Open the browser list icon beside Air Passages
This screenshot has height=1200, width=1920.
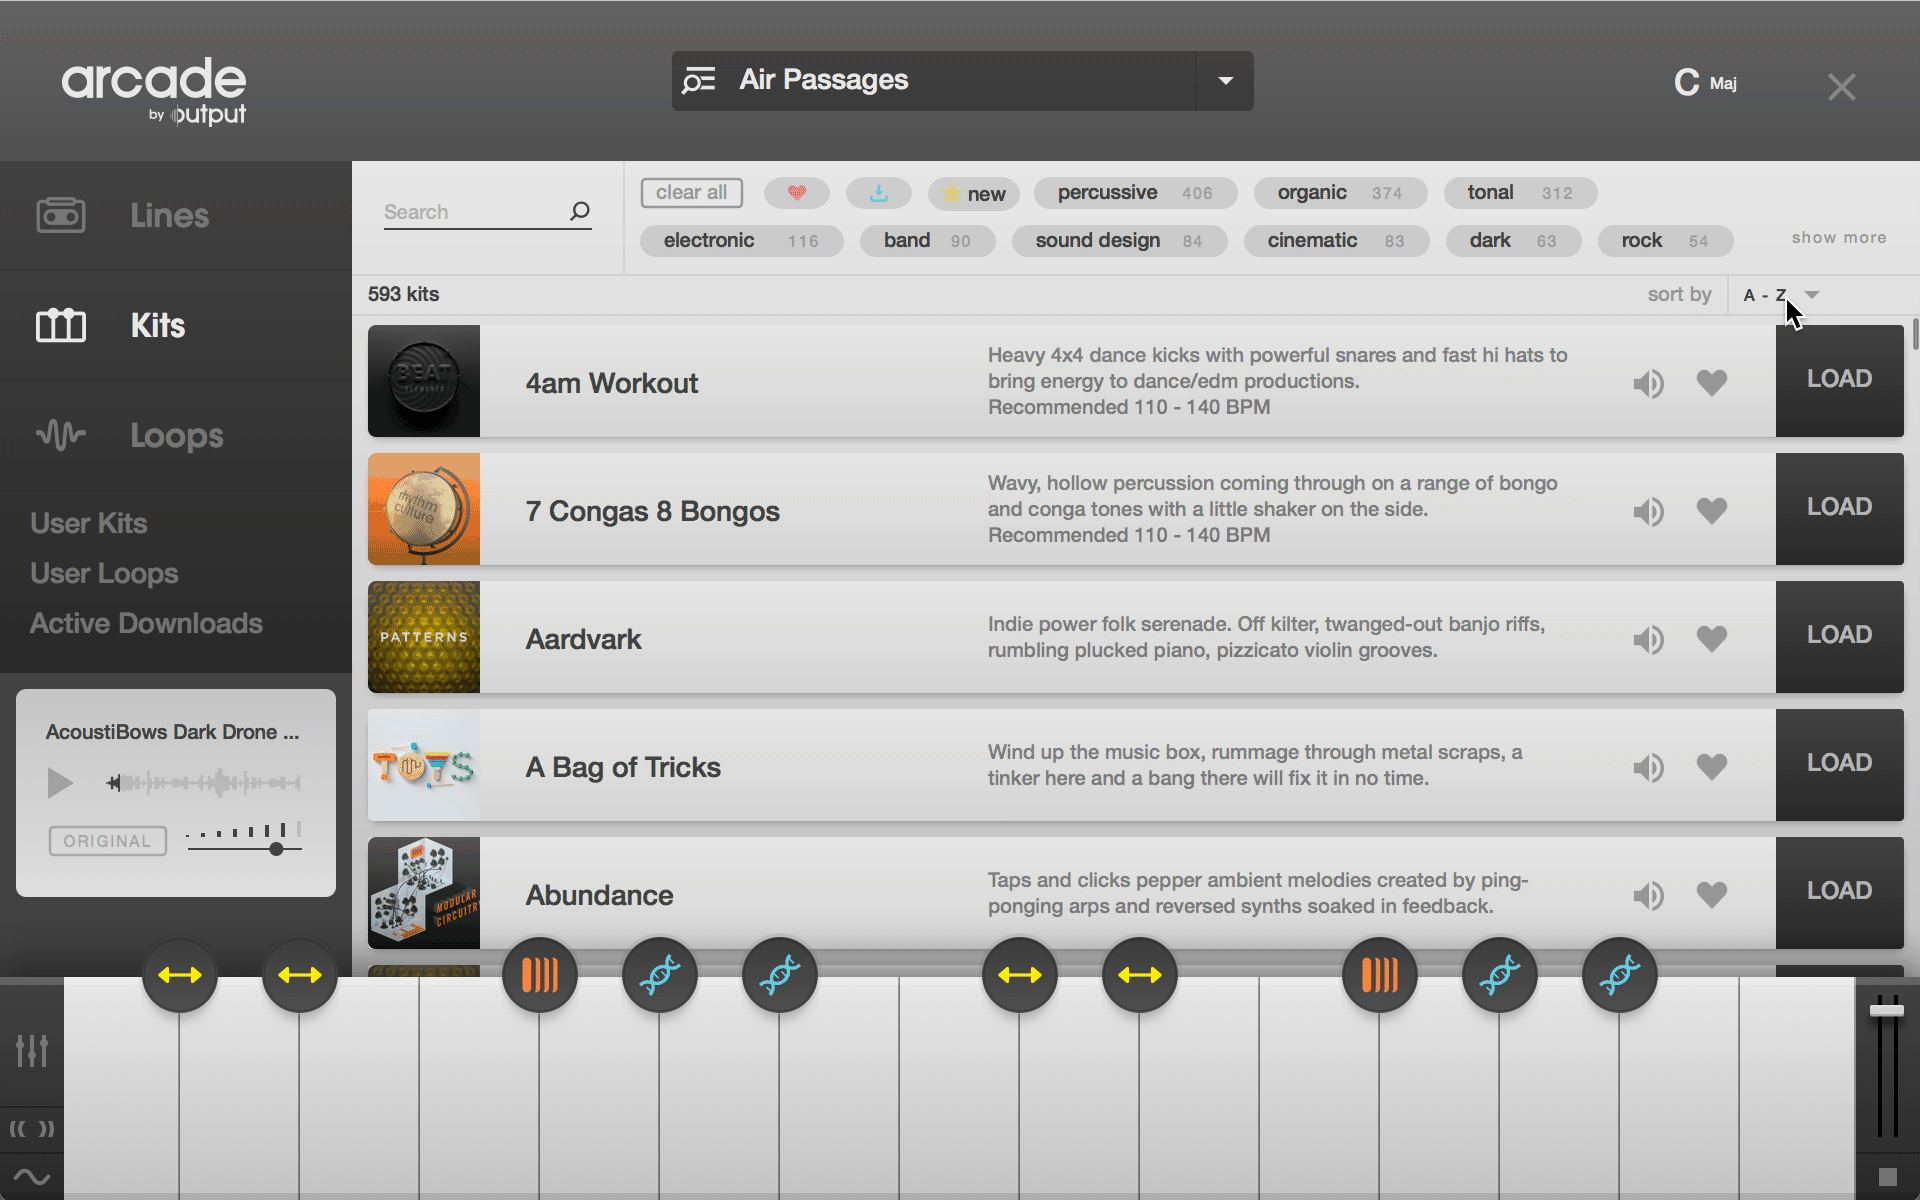(x=699, y=80)
